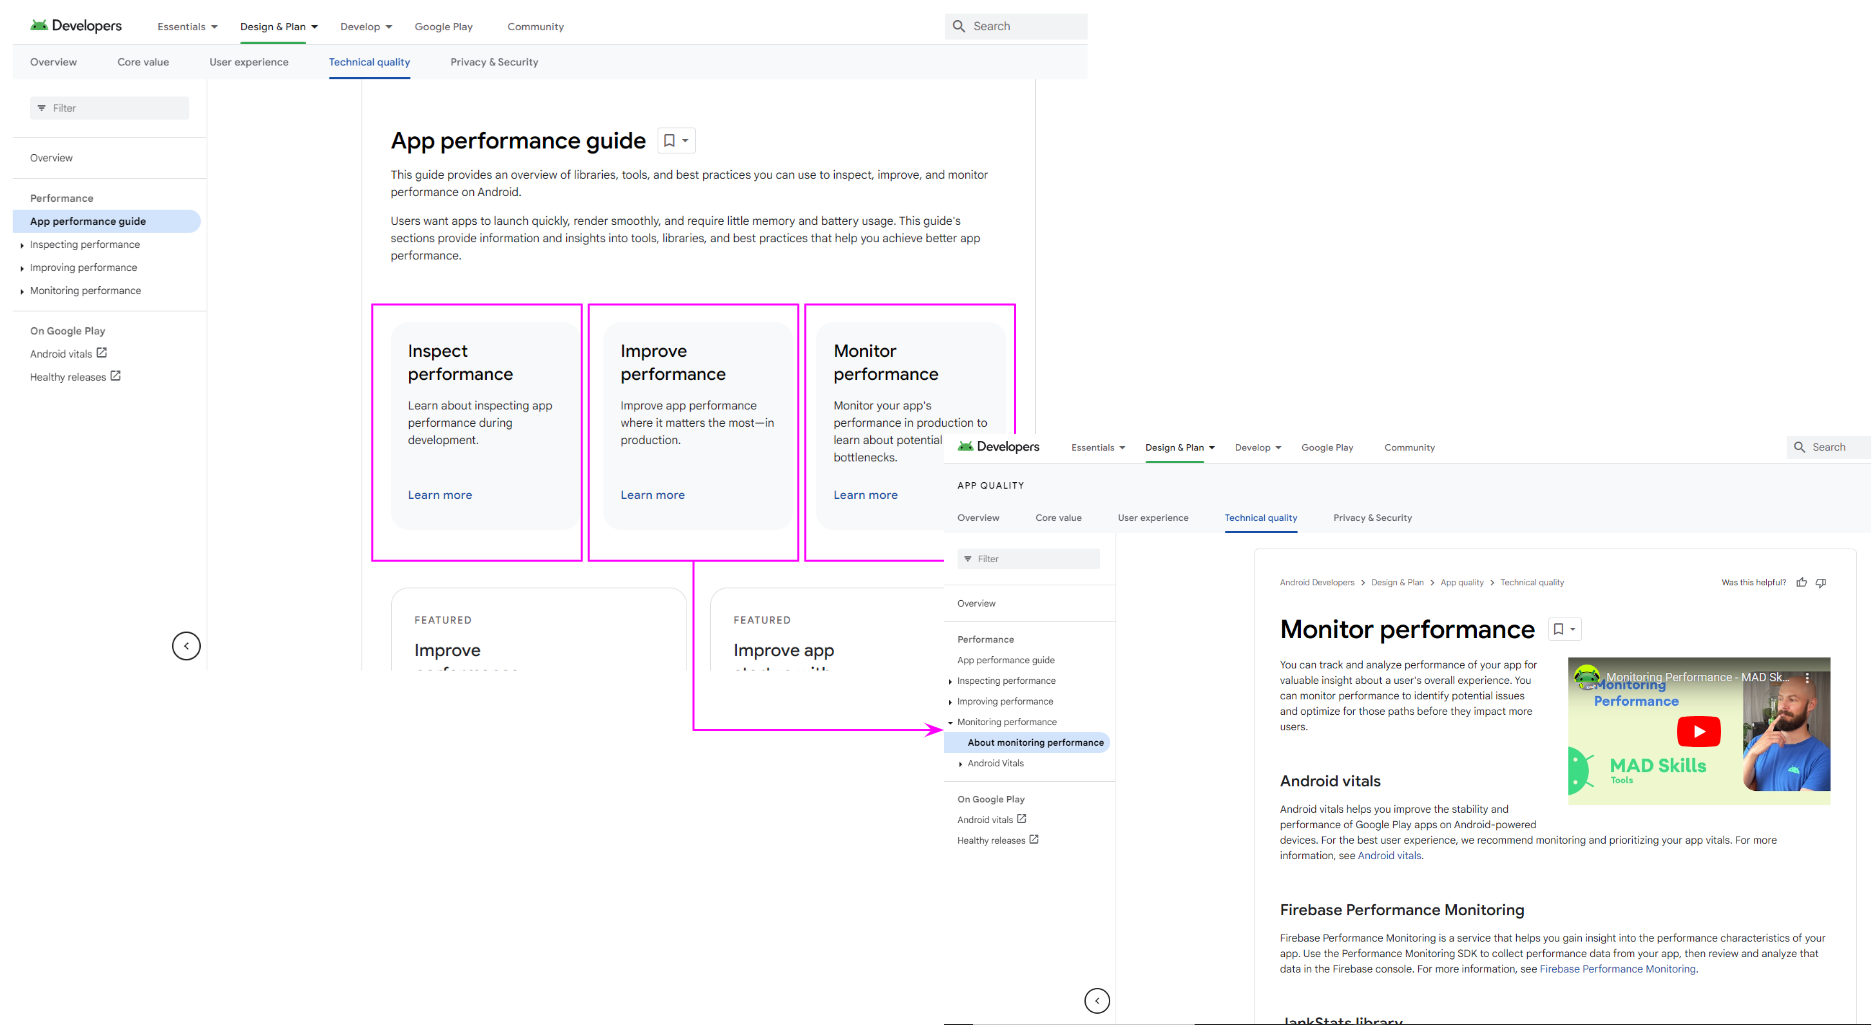Focus Filter field in App performance guide sidebar

point(109,108)
